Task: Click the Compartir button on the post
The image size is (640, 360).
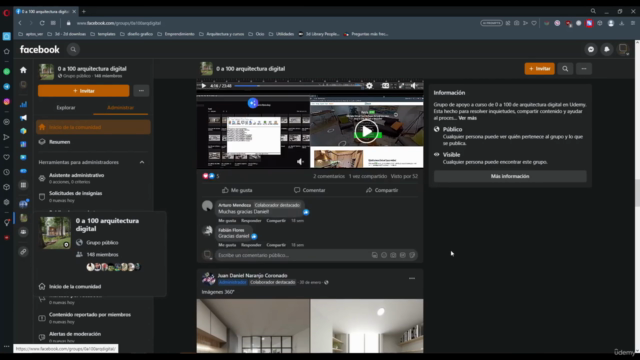Action: [x=382, y=190]
